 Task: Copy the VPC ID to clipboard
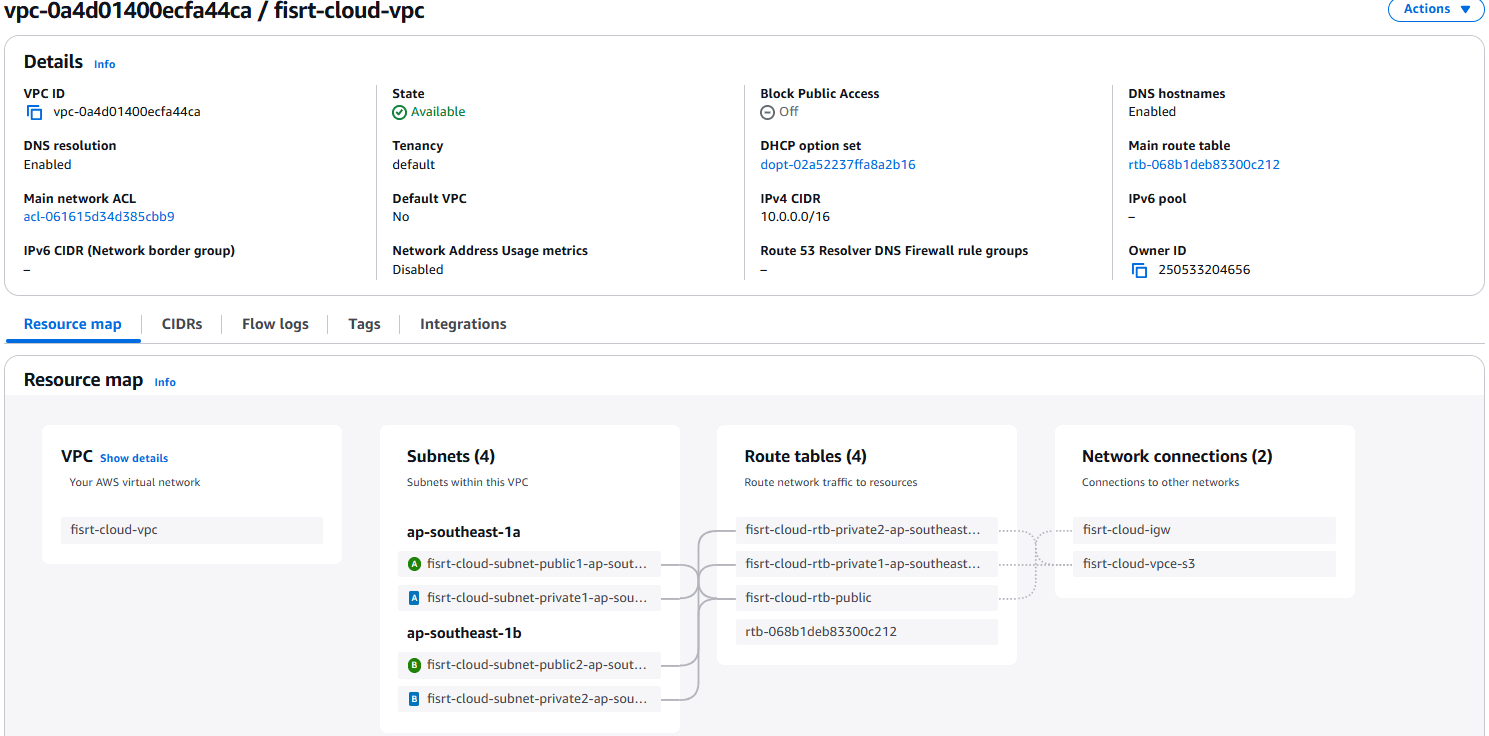[34, 111]
